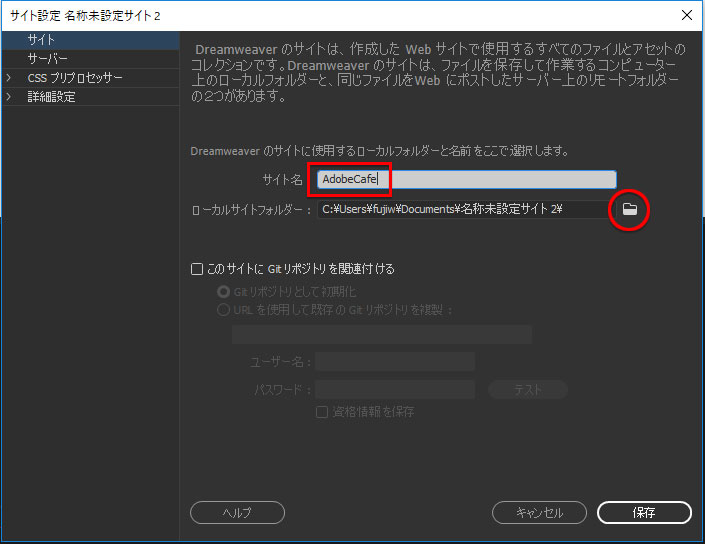Expand the 詳細設定 category arrow
Screen dimensions: 705x544
9,97
